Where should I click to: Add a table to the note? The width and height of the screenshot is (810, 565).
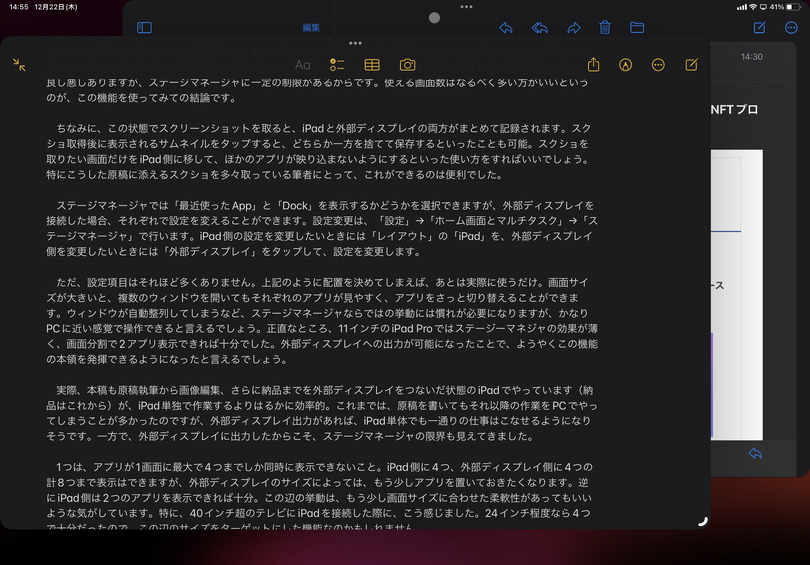pos(372,65)
